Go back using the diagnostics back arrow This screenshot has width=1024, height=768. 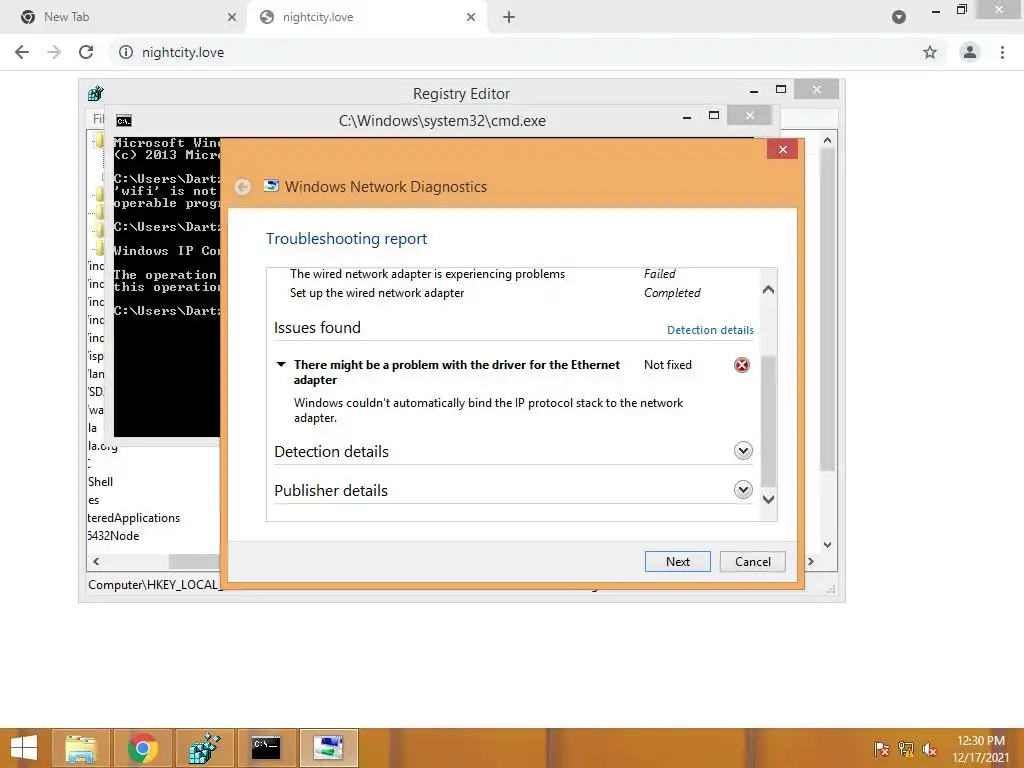[242, 187]
